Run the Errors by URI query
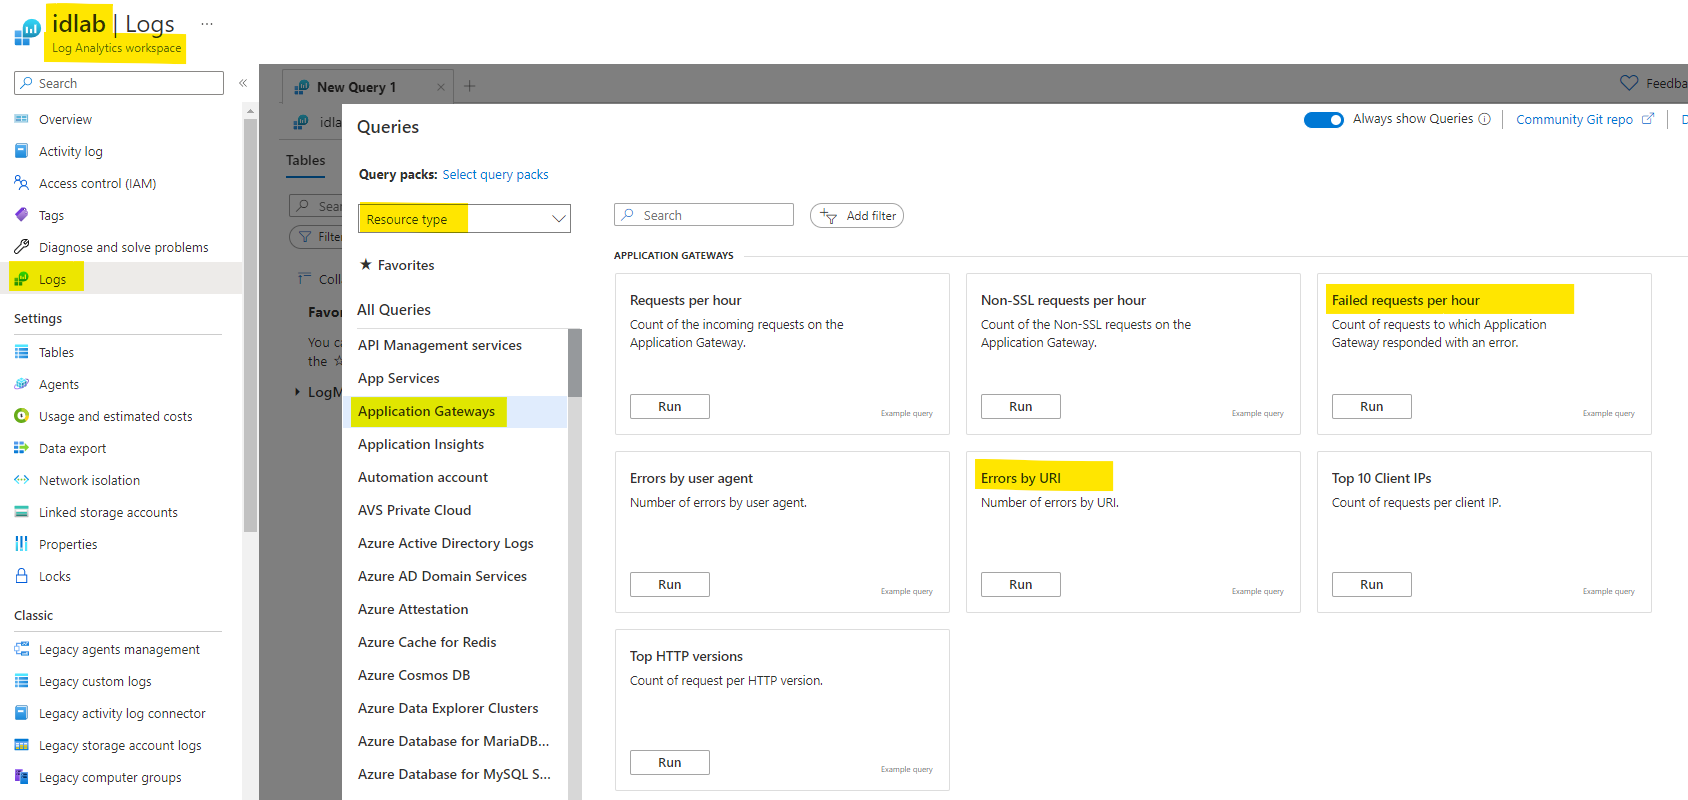 [x=1021, y=585]
